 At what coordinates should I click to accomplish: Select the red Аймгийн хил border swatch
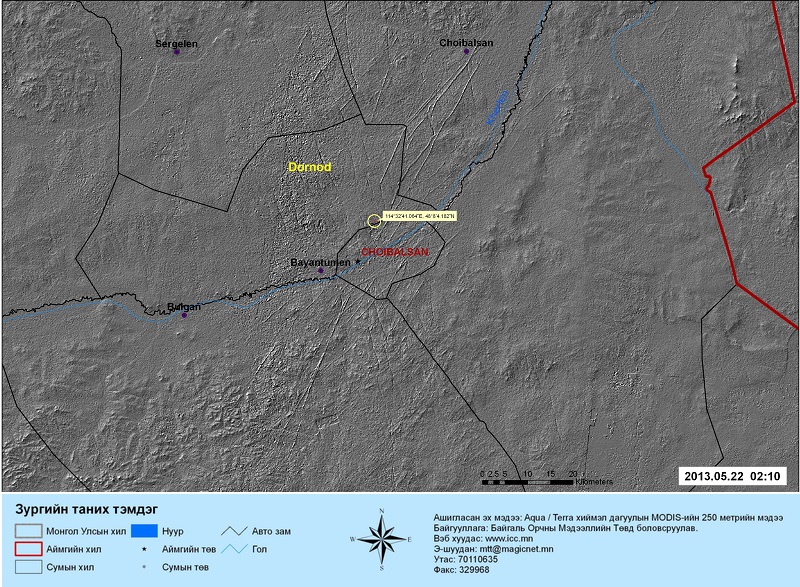point(31,549)
